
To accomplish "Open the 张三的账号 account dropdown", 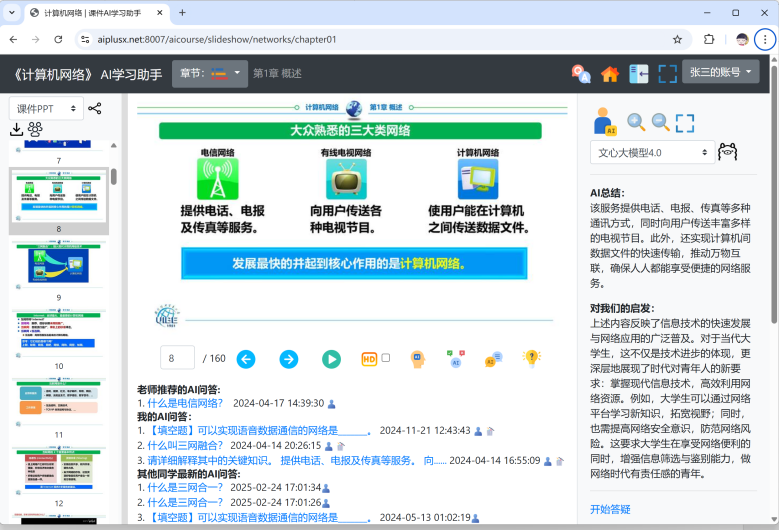I will [x=720, y=72].
